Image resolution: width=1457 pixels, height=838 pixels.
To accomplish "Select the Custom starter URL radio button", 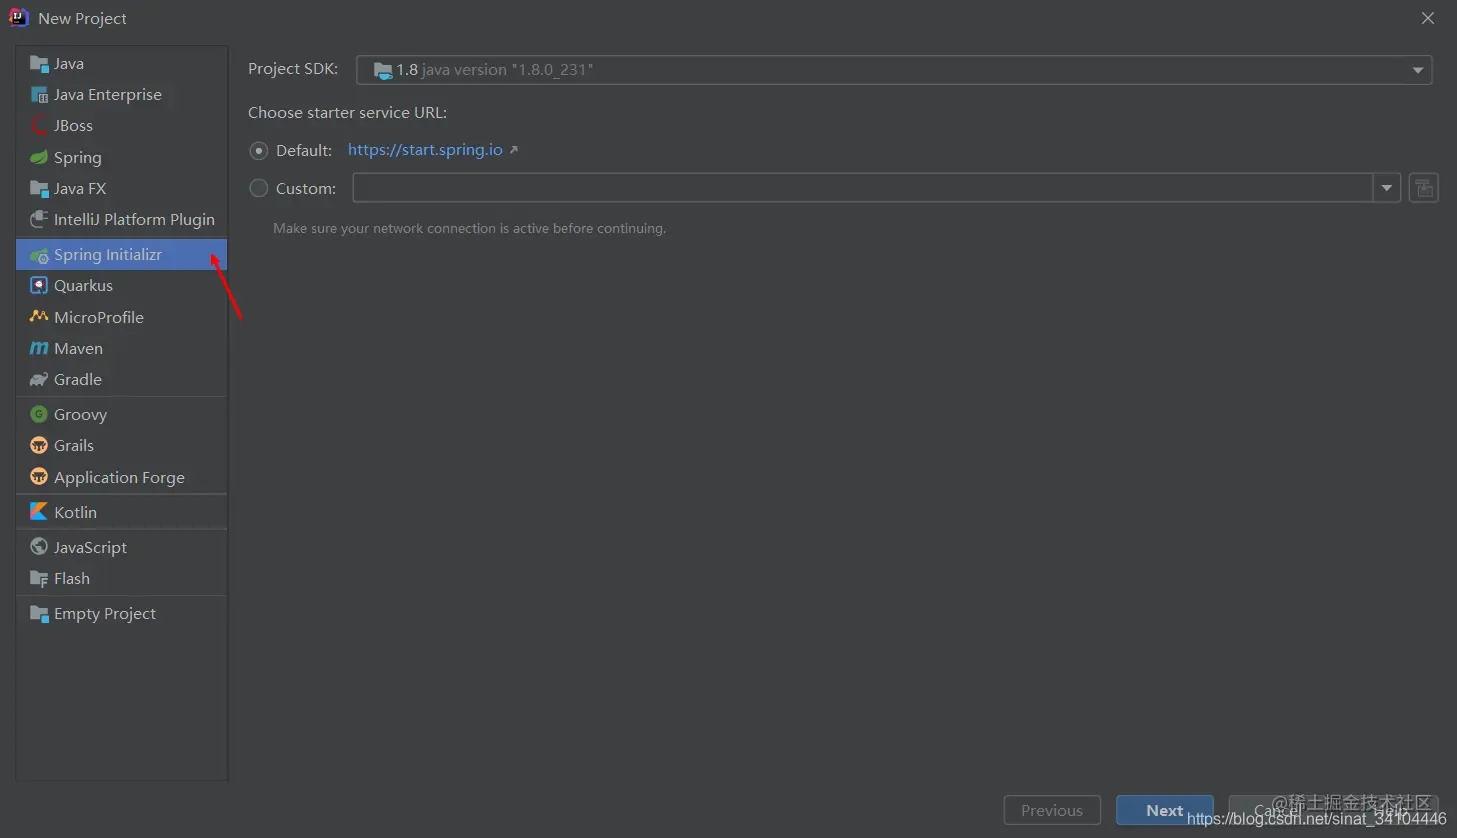I will pos(259,188).
